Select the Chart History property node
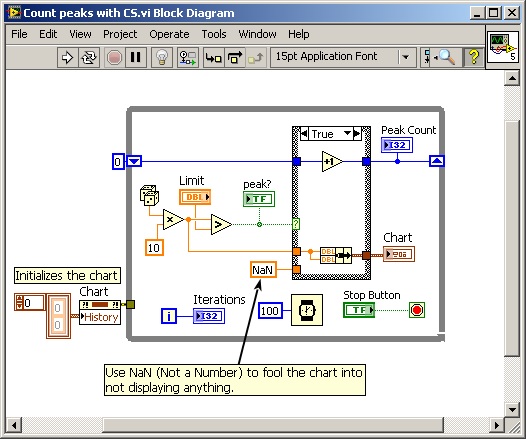526x439 pixels. tap(100, 312)
